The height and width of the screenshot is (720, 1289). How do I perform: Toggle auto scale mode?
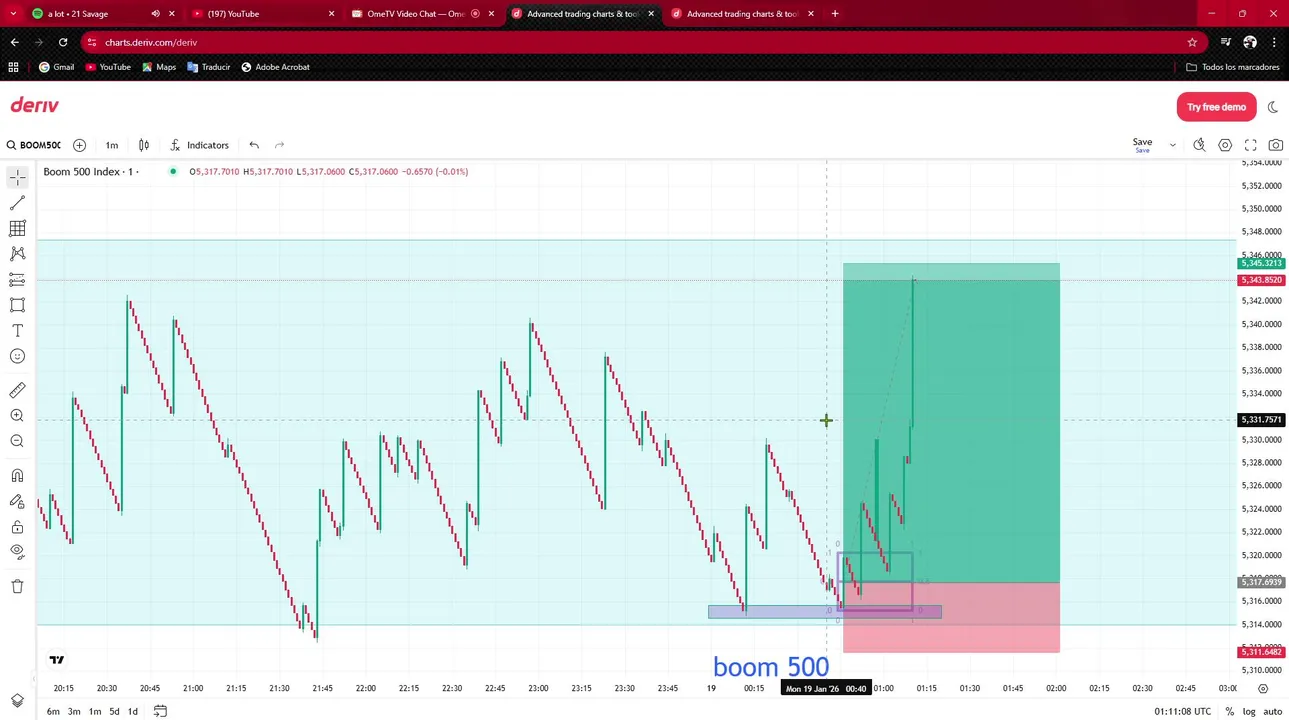coord(1272,711)
